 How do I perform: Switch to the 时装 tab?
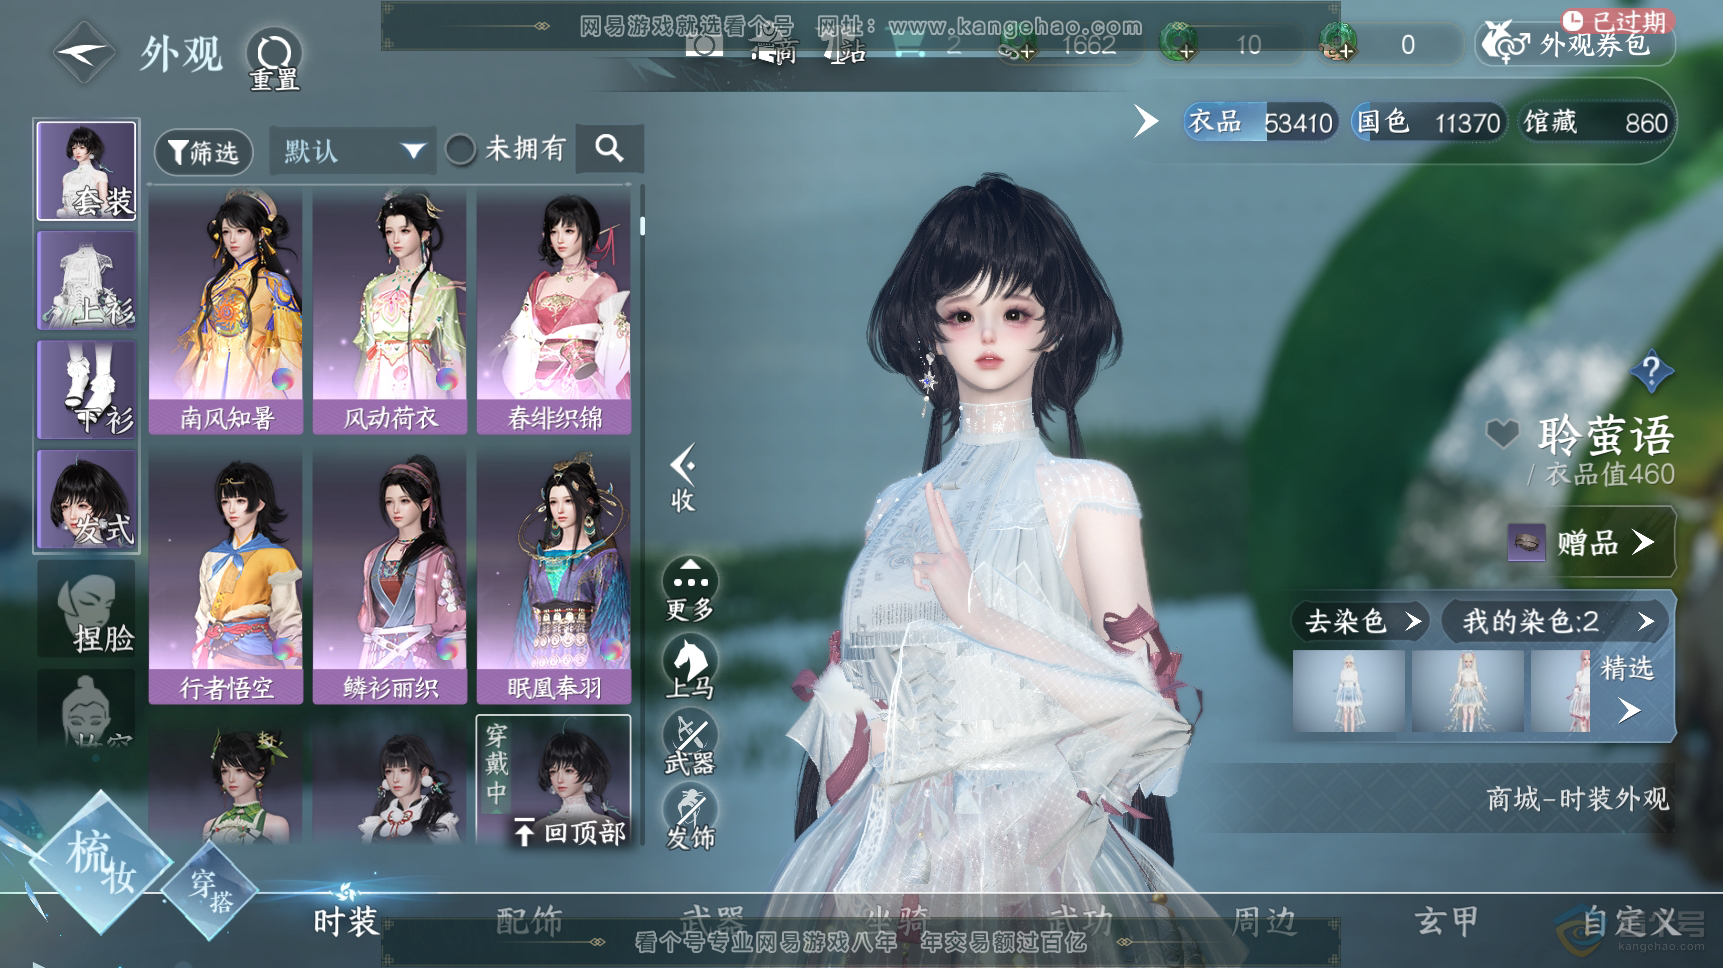point(346,920)
